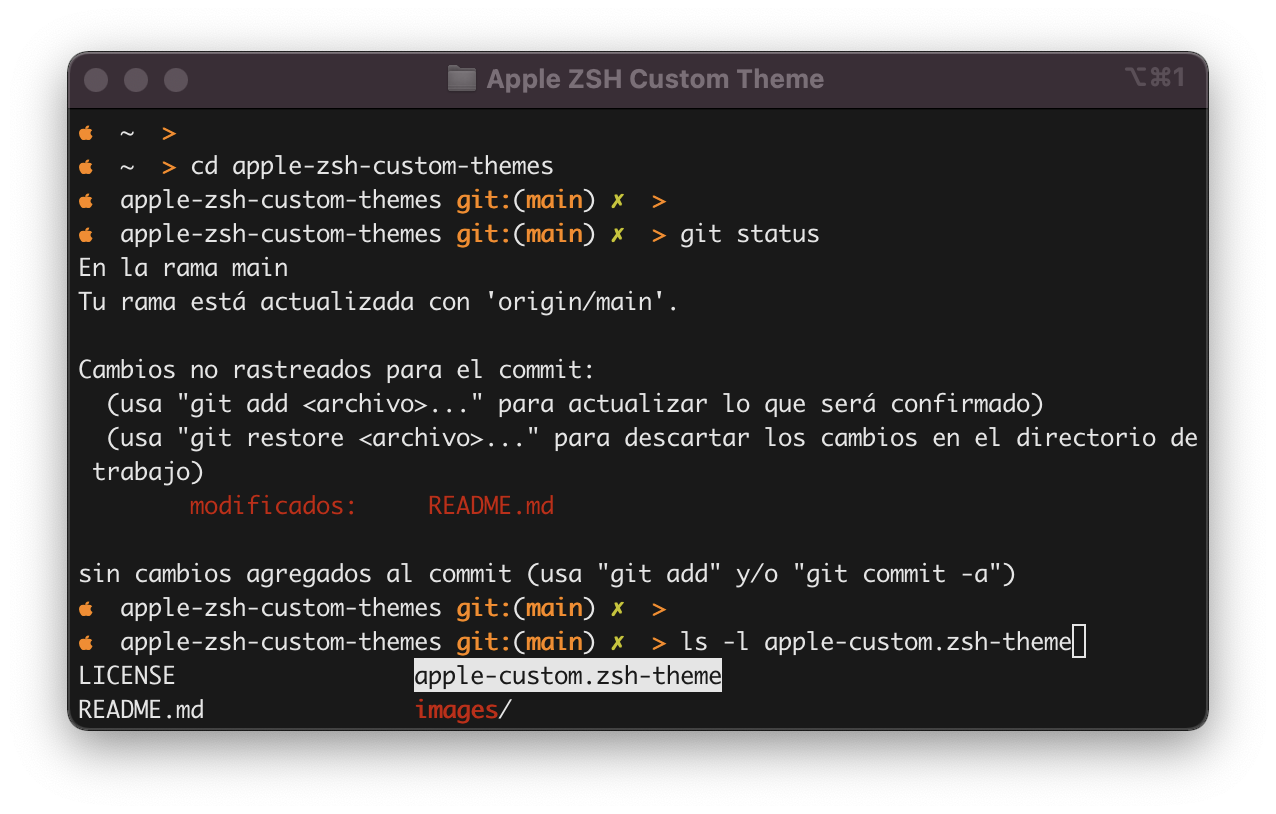Image resolution: width=1276 pixels, height=814 pixels.
Task: Click the "Tu rama está actualizada con 'origin/main'" line
Action: (379, 302)
